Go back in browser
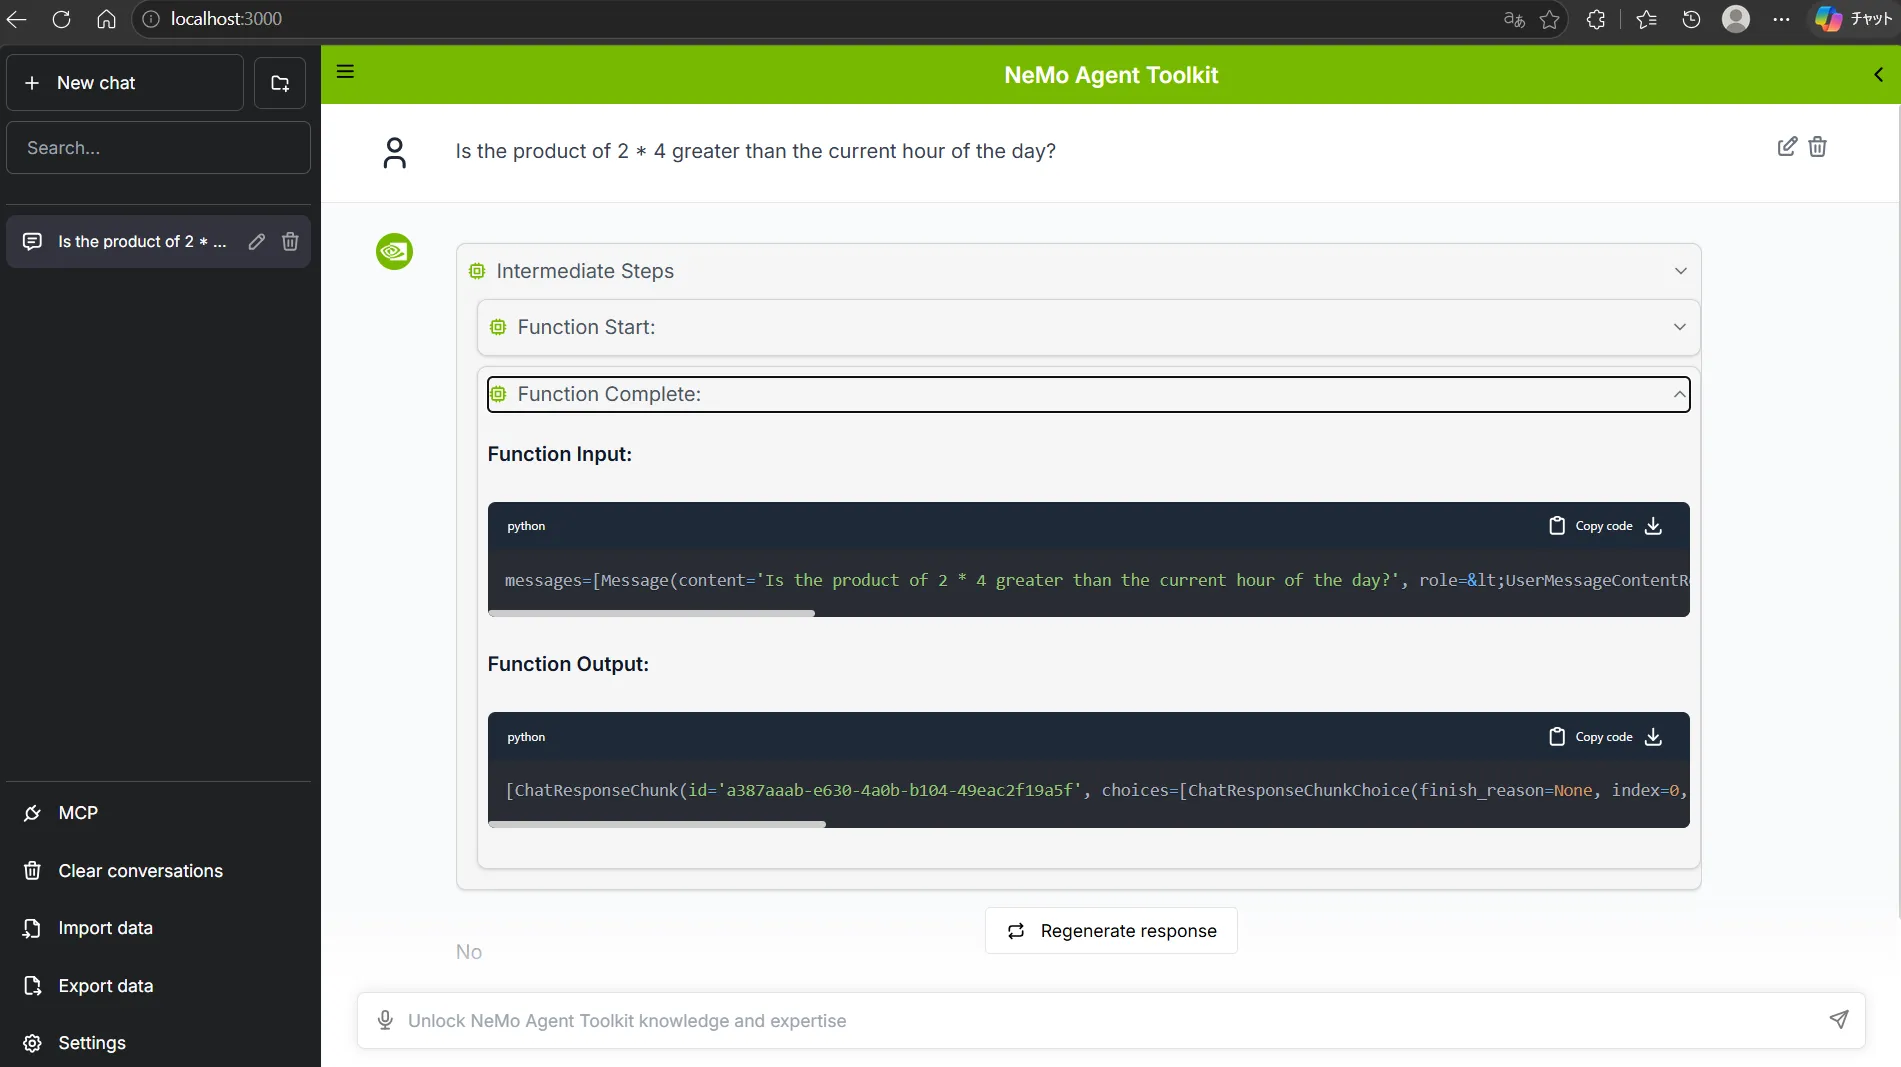Screen dimensions: 1901x1067 coord(16,19)
